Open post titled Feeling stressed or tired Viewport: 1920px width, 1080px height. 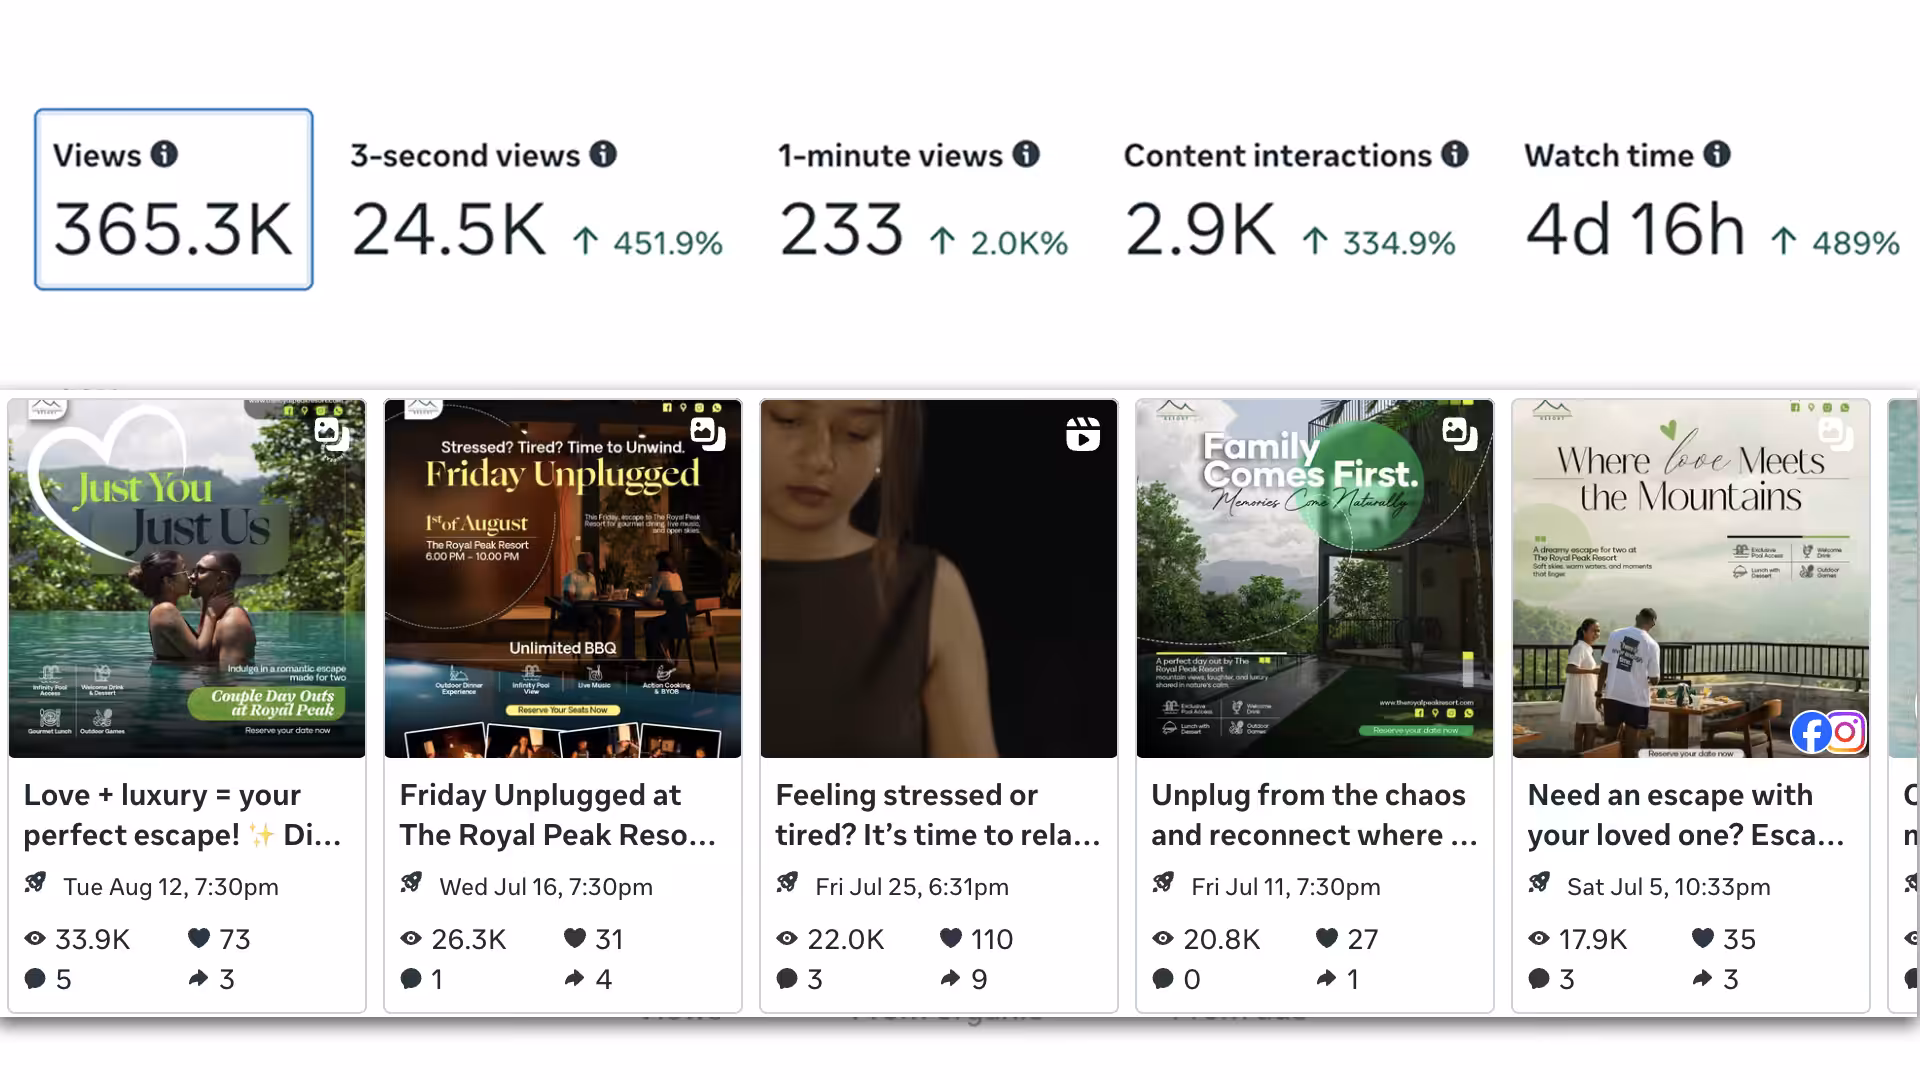[938, 815]
